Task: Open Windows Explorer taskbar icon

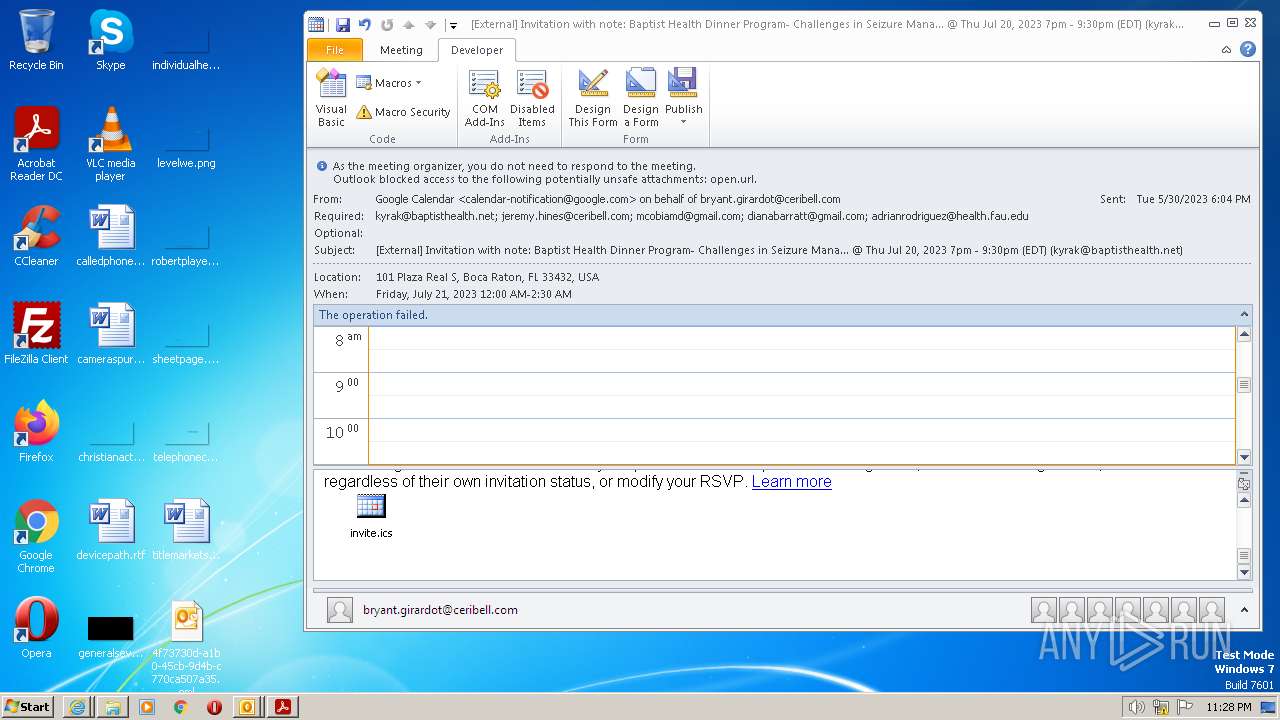Action: (112, 707)
